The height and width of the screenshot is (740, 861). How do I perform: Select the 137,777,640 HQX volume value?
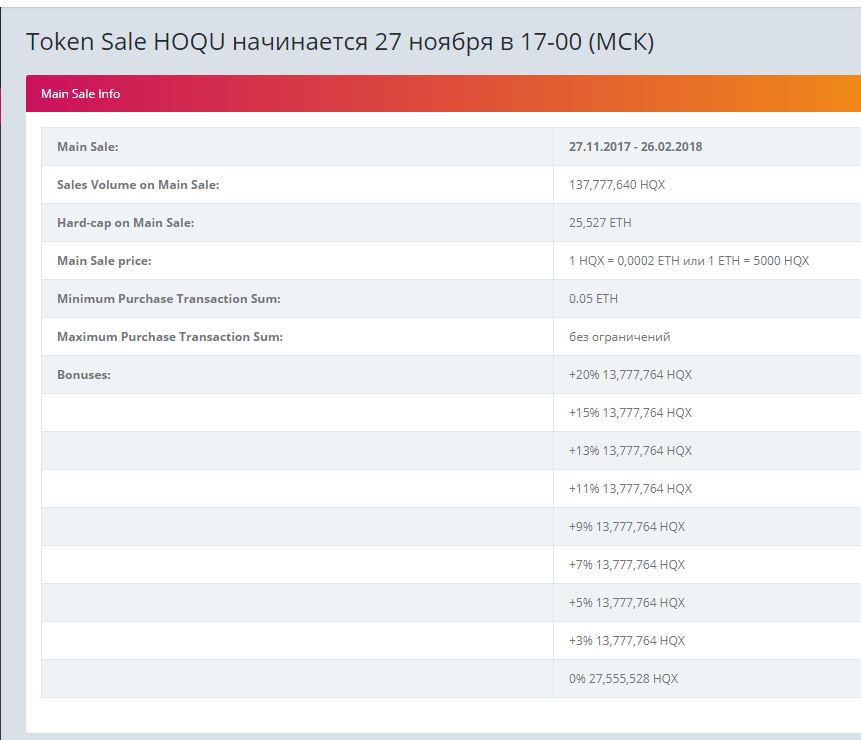click(x=617, y=185)
